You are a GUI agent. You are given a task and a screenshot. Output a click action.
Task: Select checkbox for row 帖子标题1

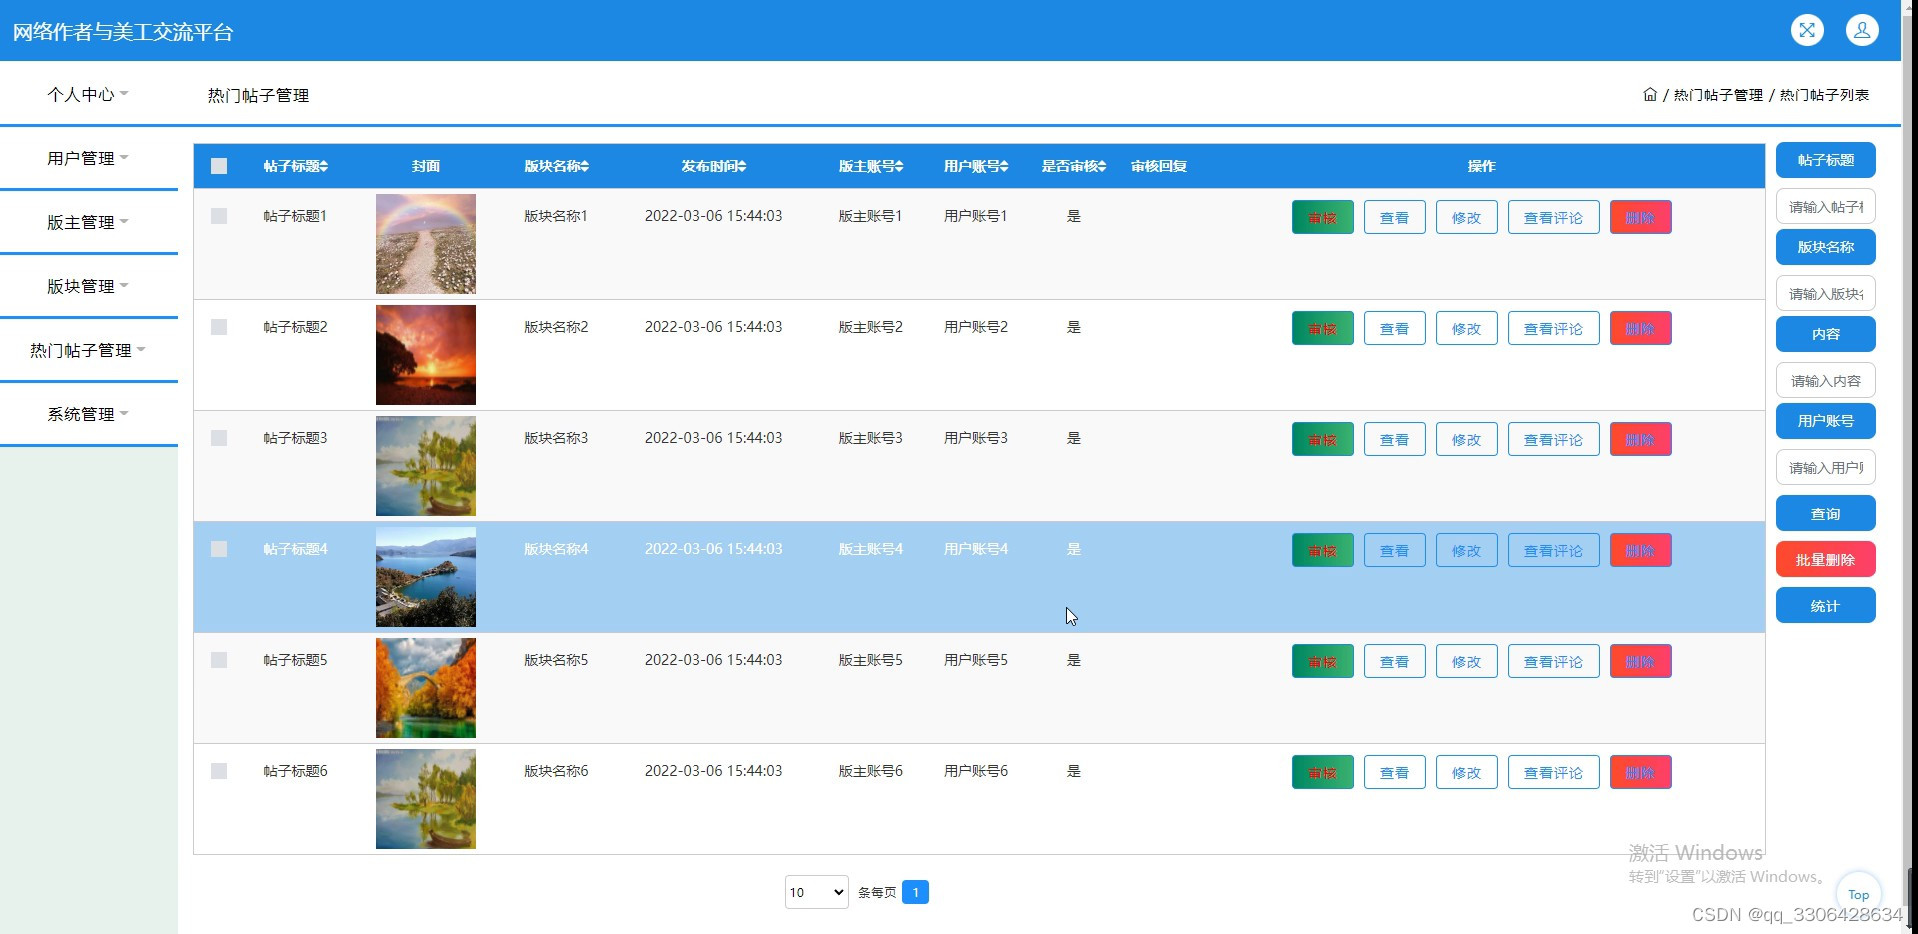(x=219, y=216)
